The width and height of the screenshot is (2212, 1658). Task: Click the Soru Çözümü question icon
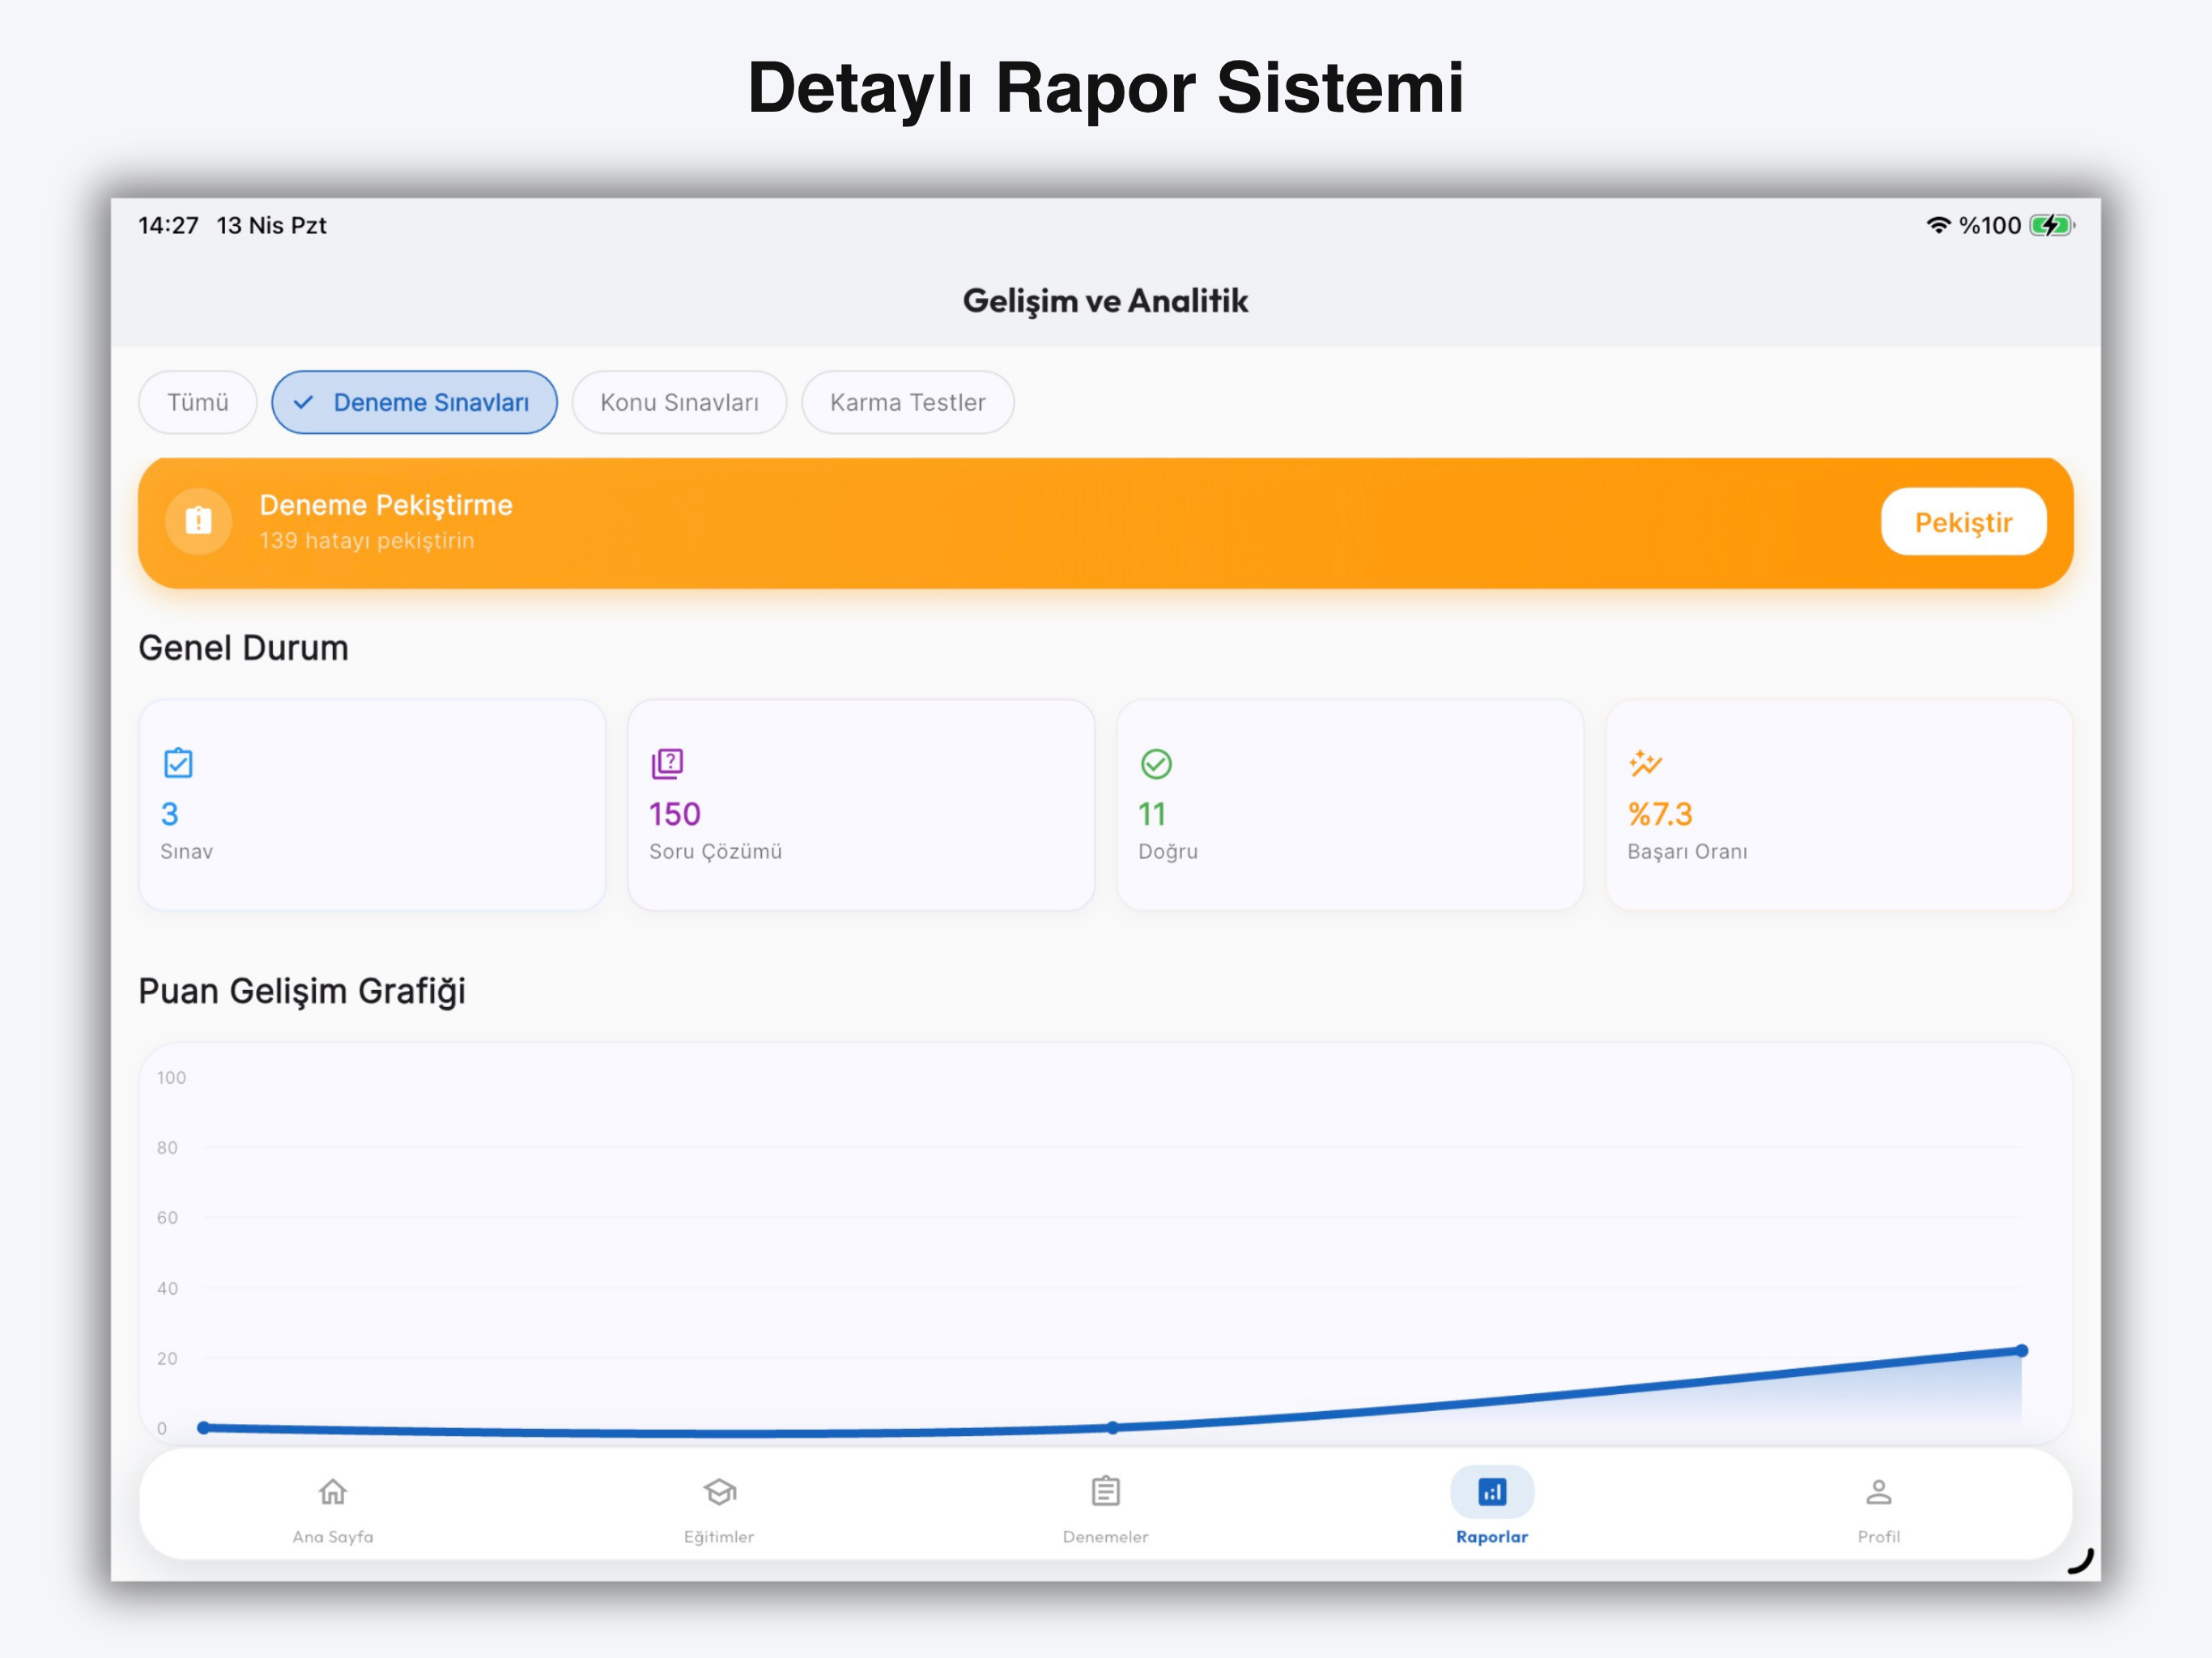667,763
